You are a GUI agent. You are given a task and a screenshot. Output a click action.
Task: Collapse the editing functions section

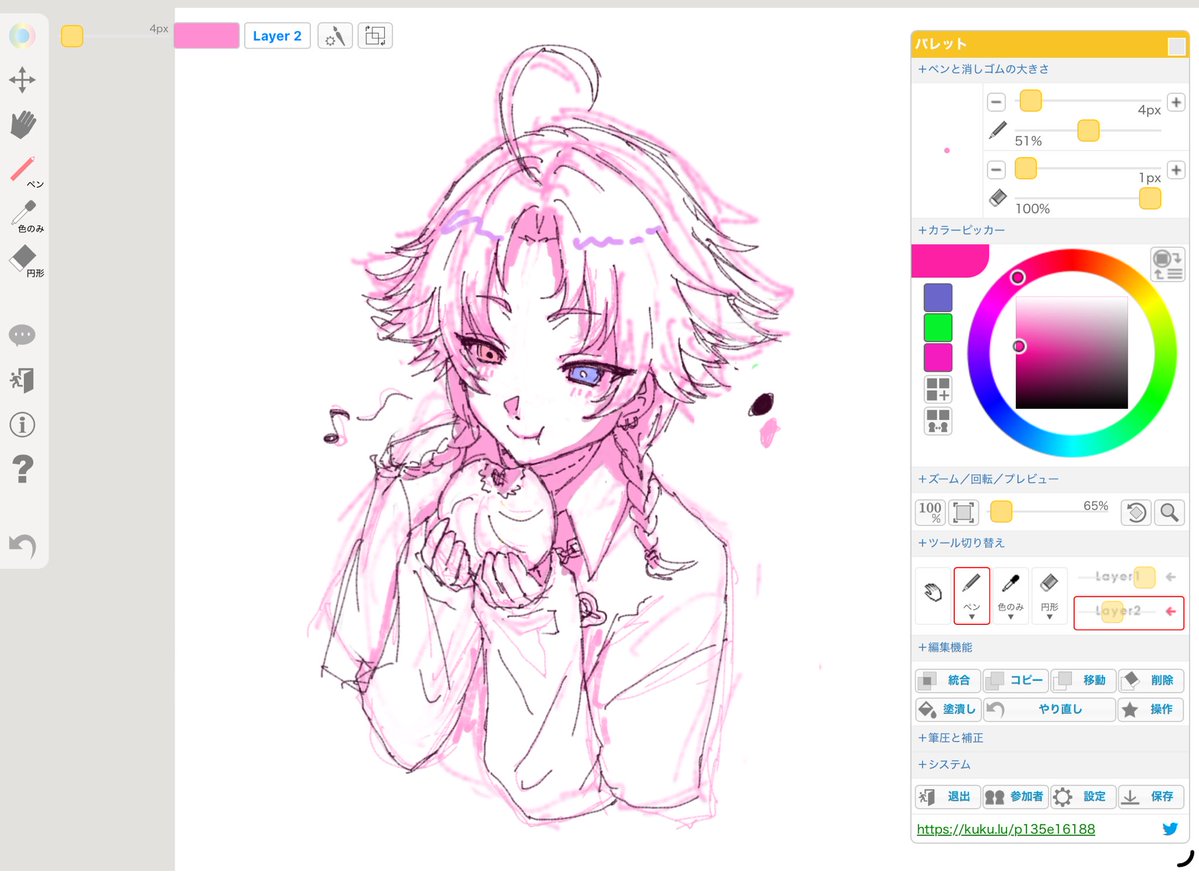945,647
